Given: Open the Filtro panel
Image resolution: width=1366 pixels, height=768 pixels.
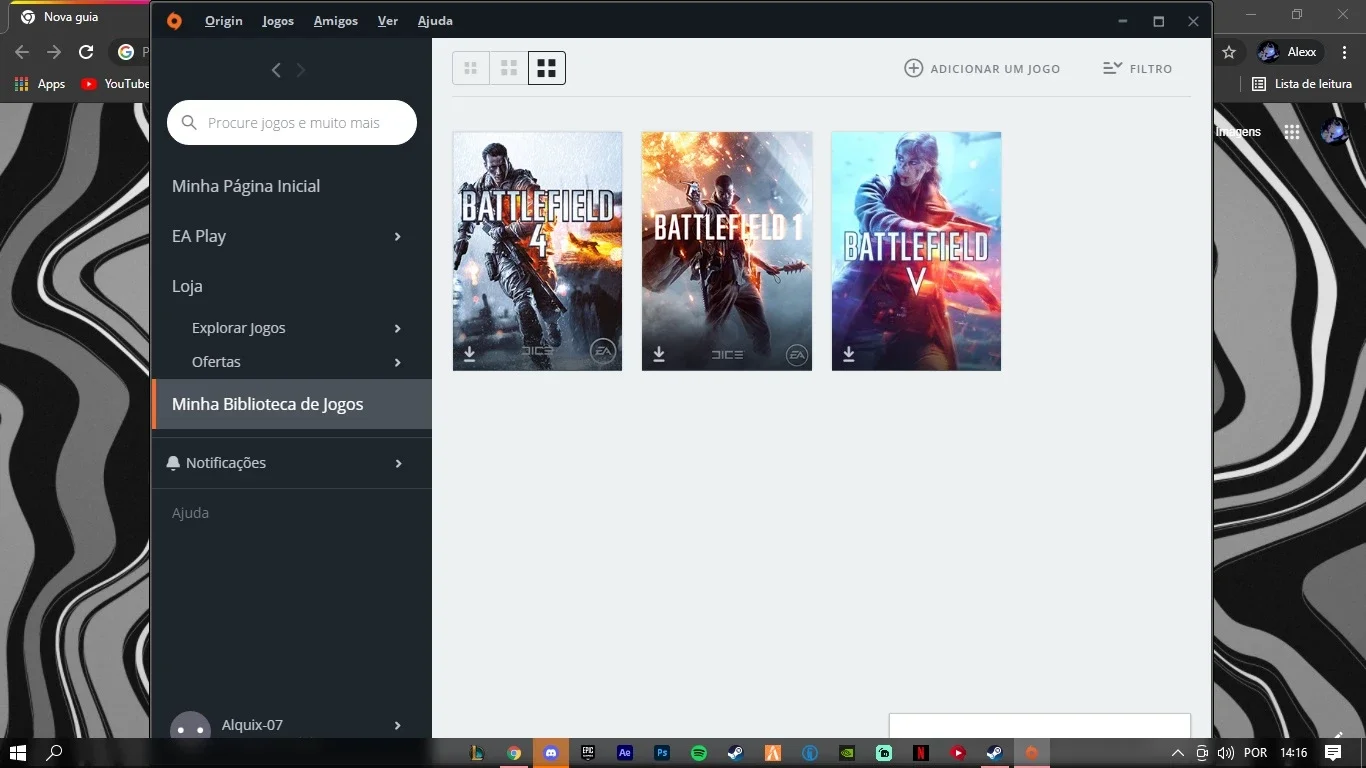Looking at the screenshot, I should tap(1137, 69).
